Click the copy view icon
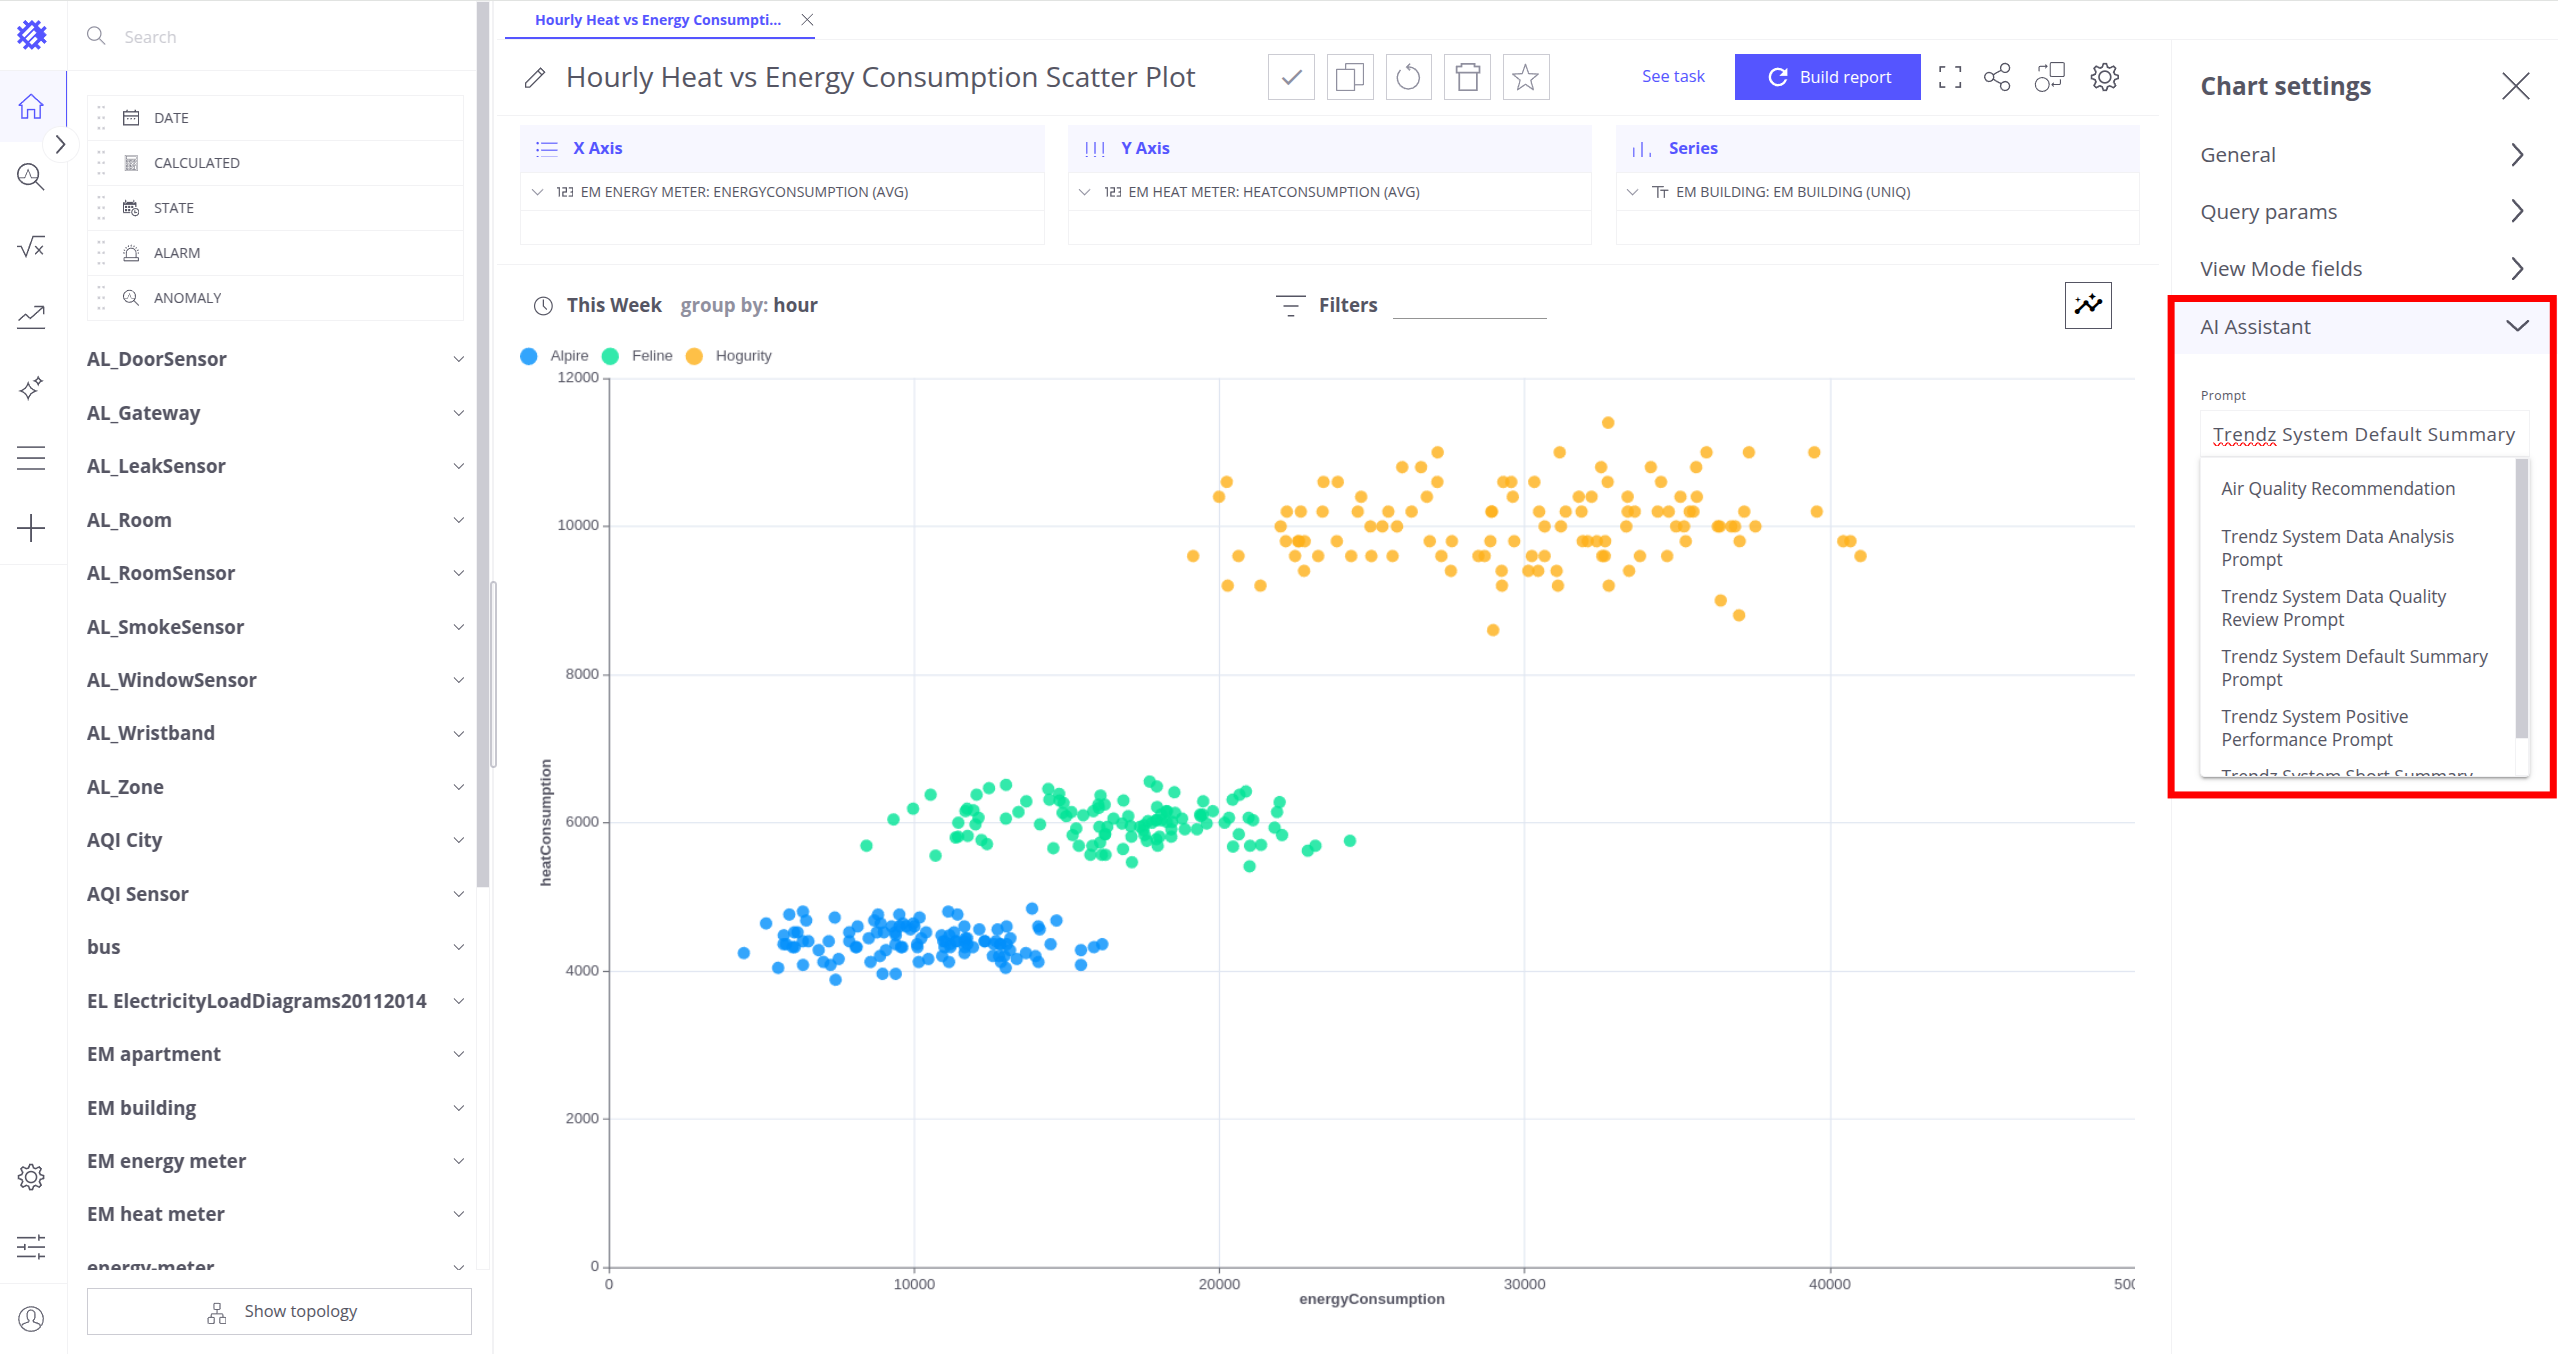This screenshot has width=2558, height=1354. (x=1349, y=77)
